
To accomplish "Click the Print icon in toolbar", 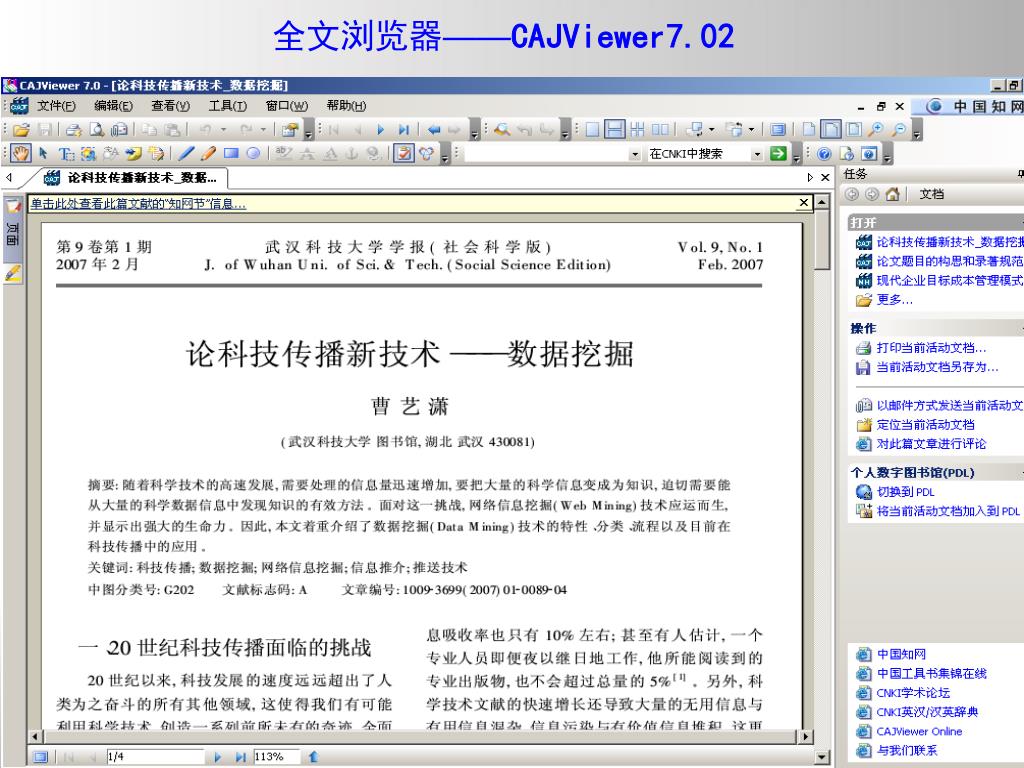I will point(73,129).
